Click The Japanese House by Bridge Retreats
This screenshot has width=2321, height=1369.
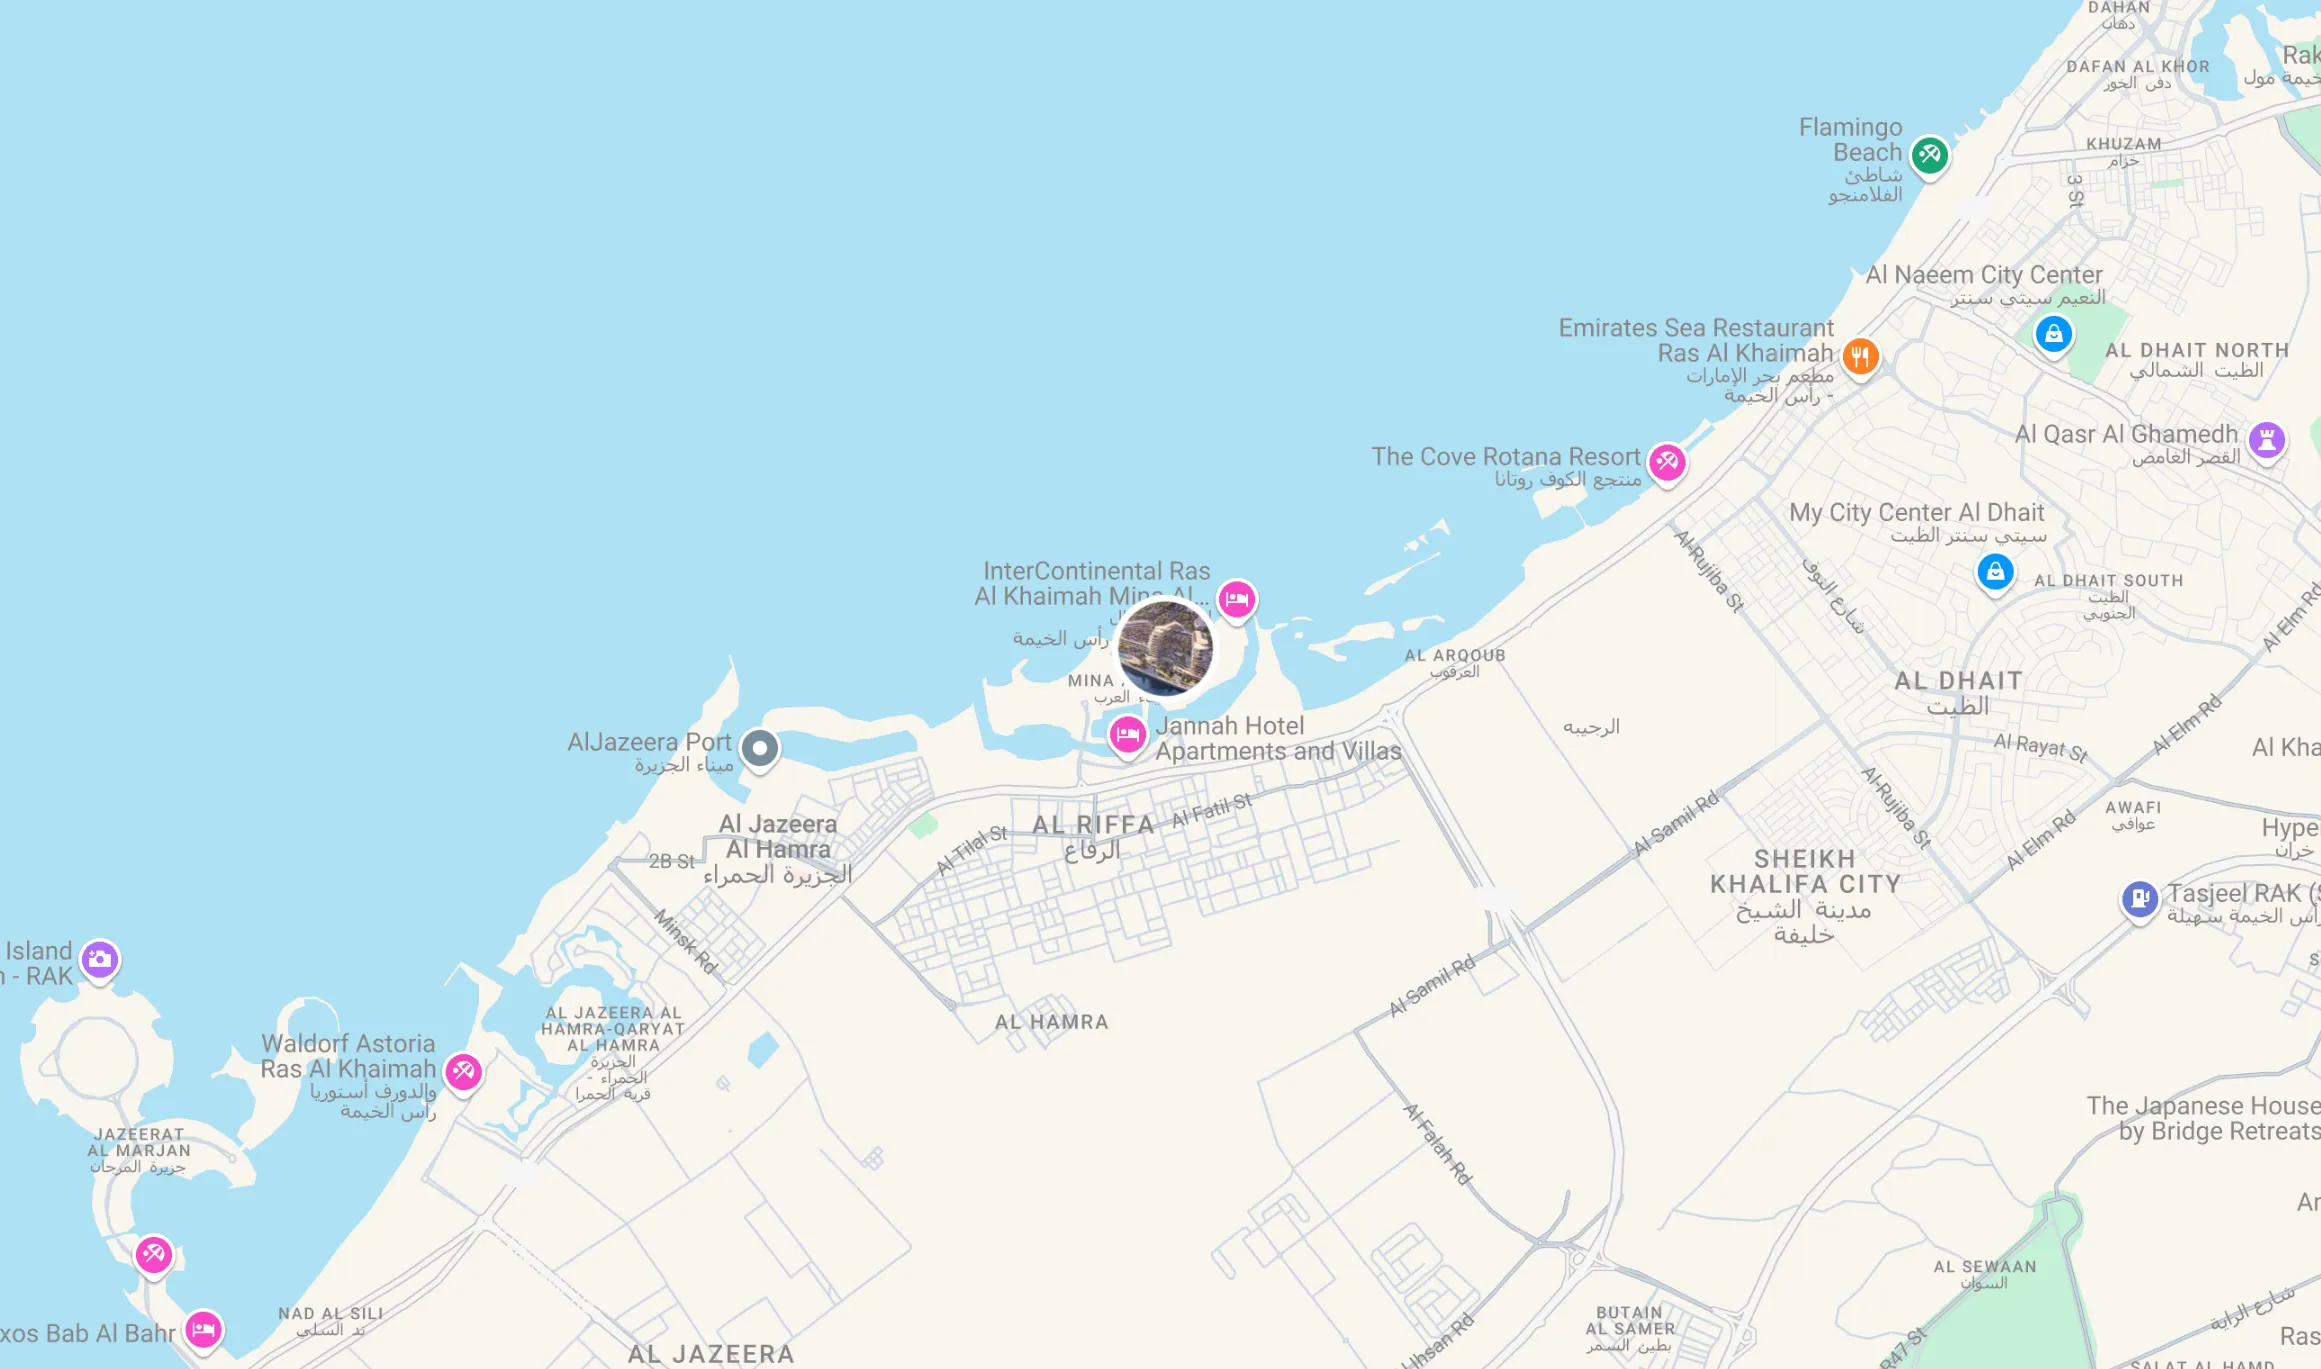(x=2203, y=1118)
